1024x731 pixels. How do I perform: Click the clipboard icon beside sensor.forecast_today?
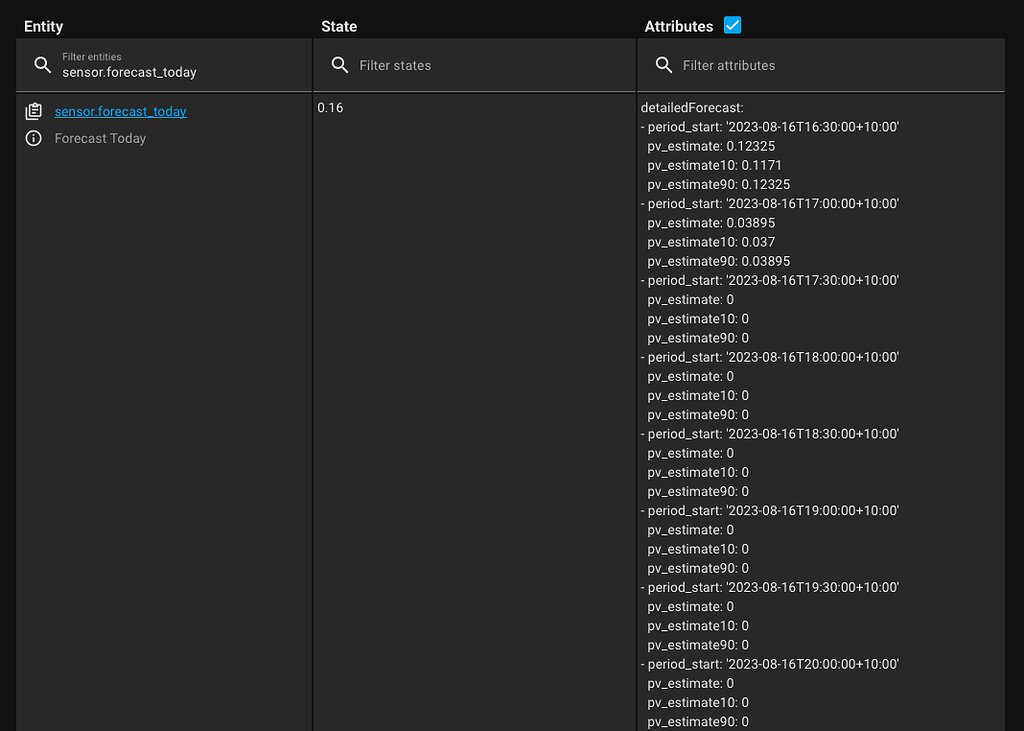point(33,111)
